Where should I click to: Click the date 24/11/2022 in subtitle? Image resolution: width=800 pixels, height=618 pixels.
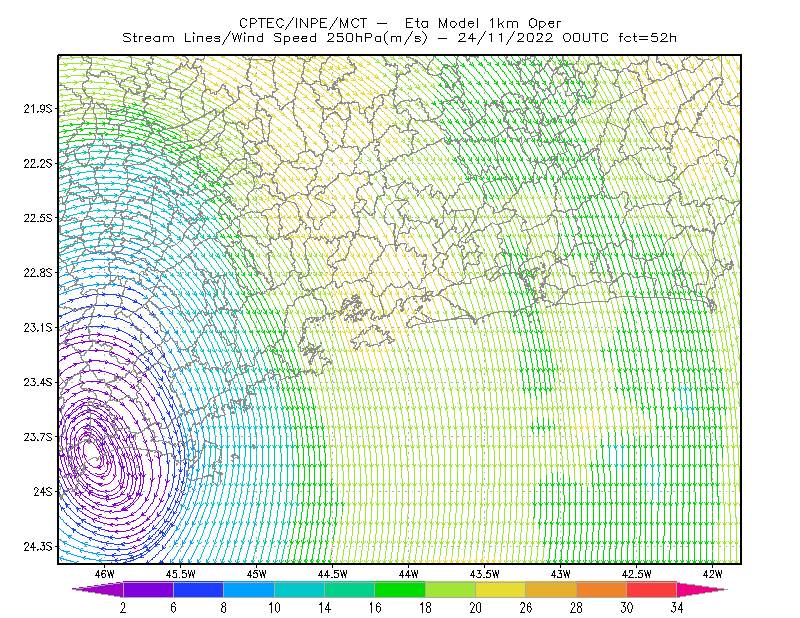505,38
